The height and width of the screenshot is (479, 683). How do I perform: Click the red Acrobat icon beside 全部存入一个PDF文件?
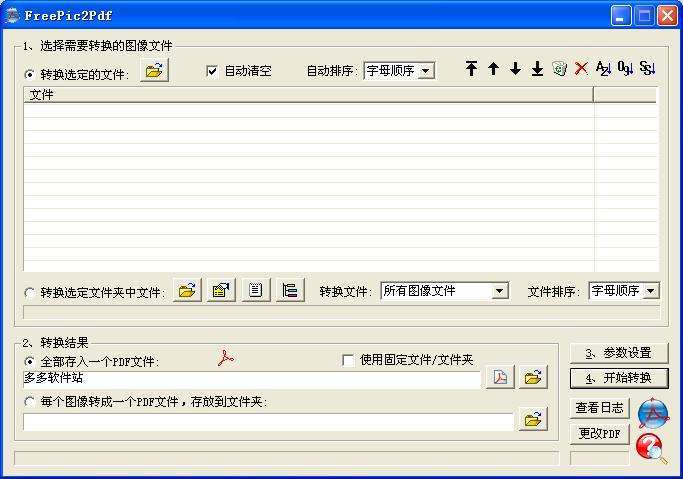[x=226, y=358]
